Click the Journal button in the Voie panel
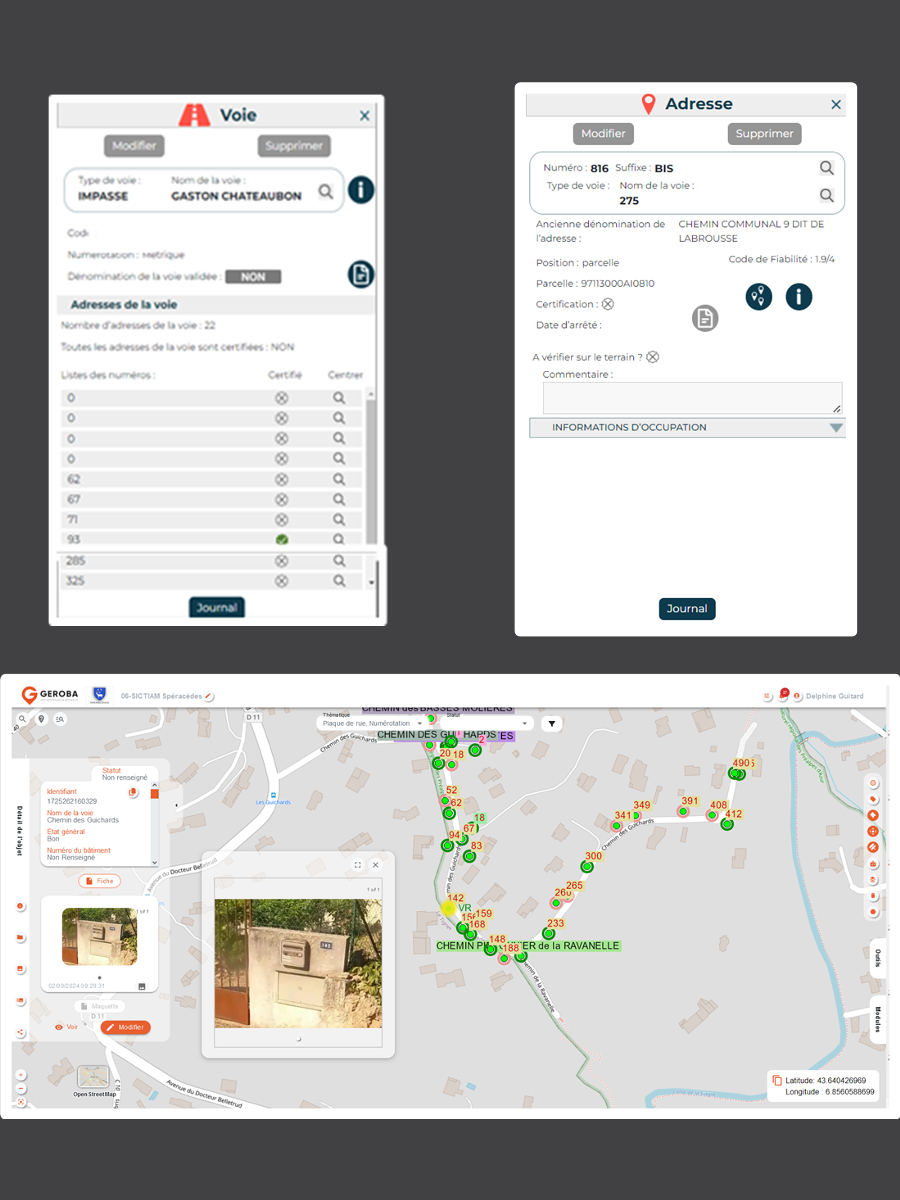900x1200 pixels. coord(217,607)
